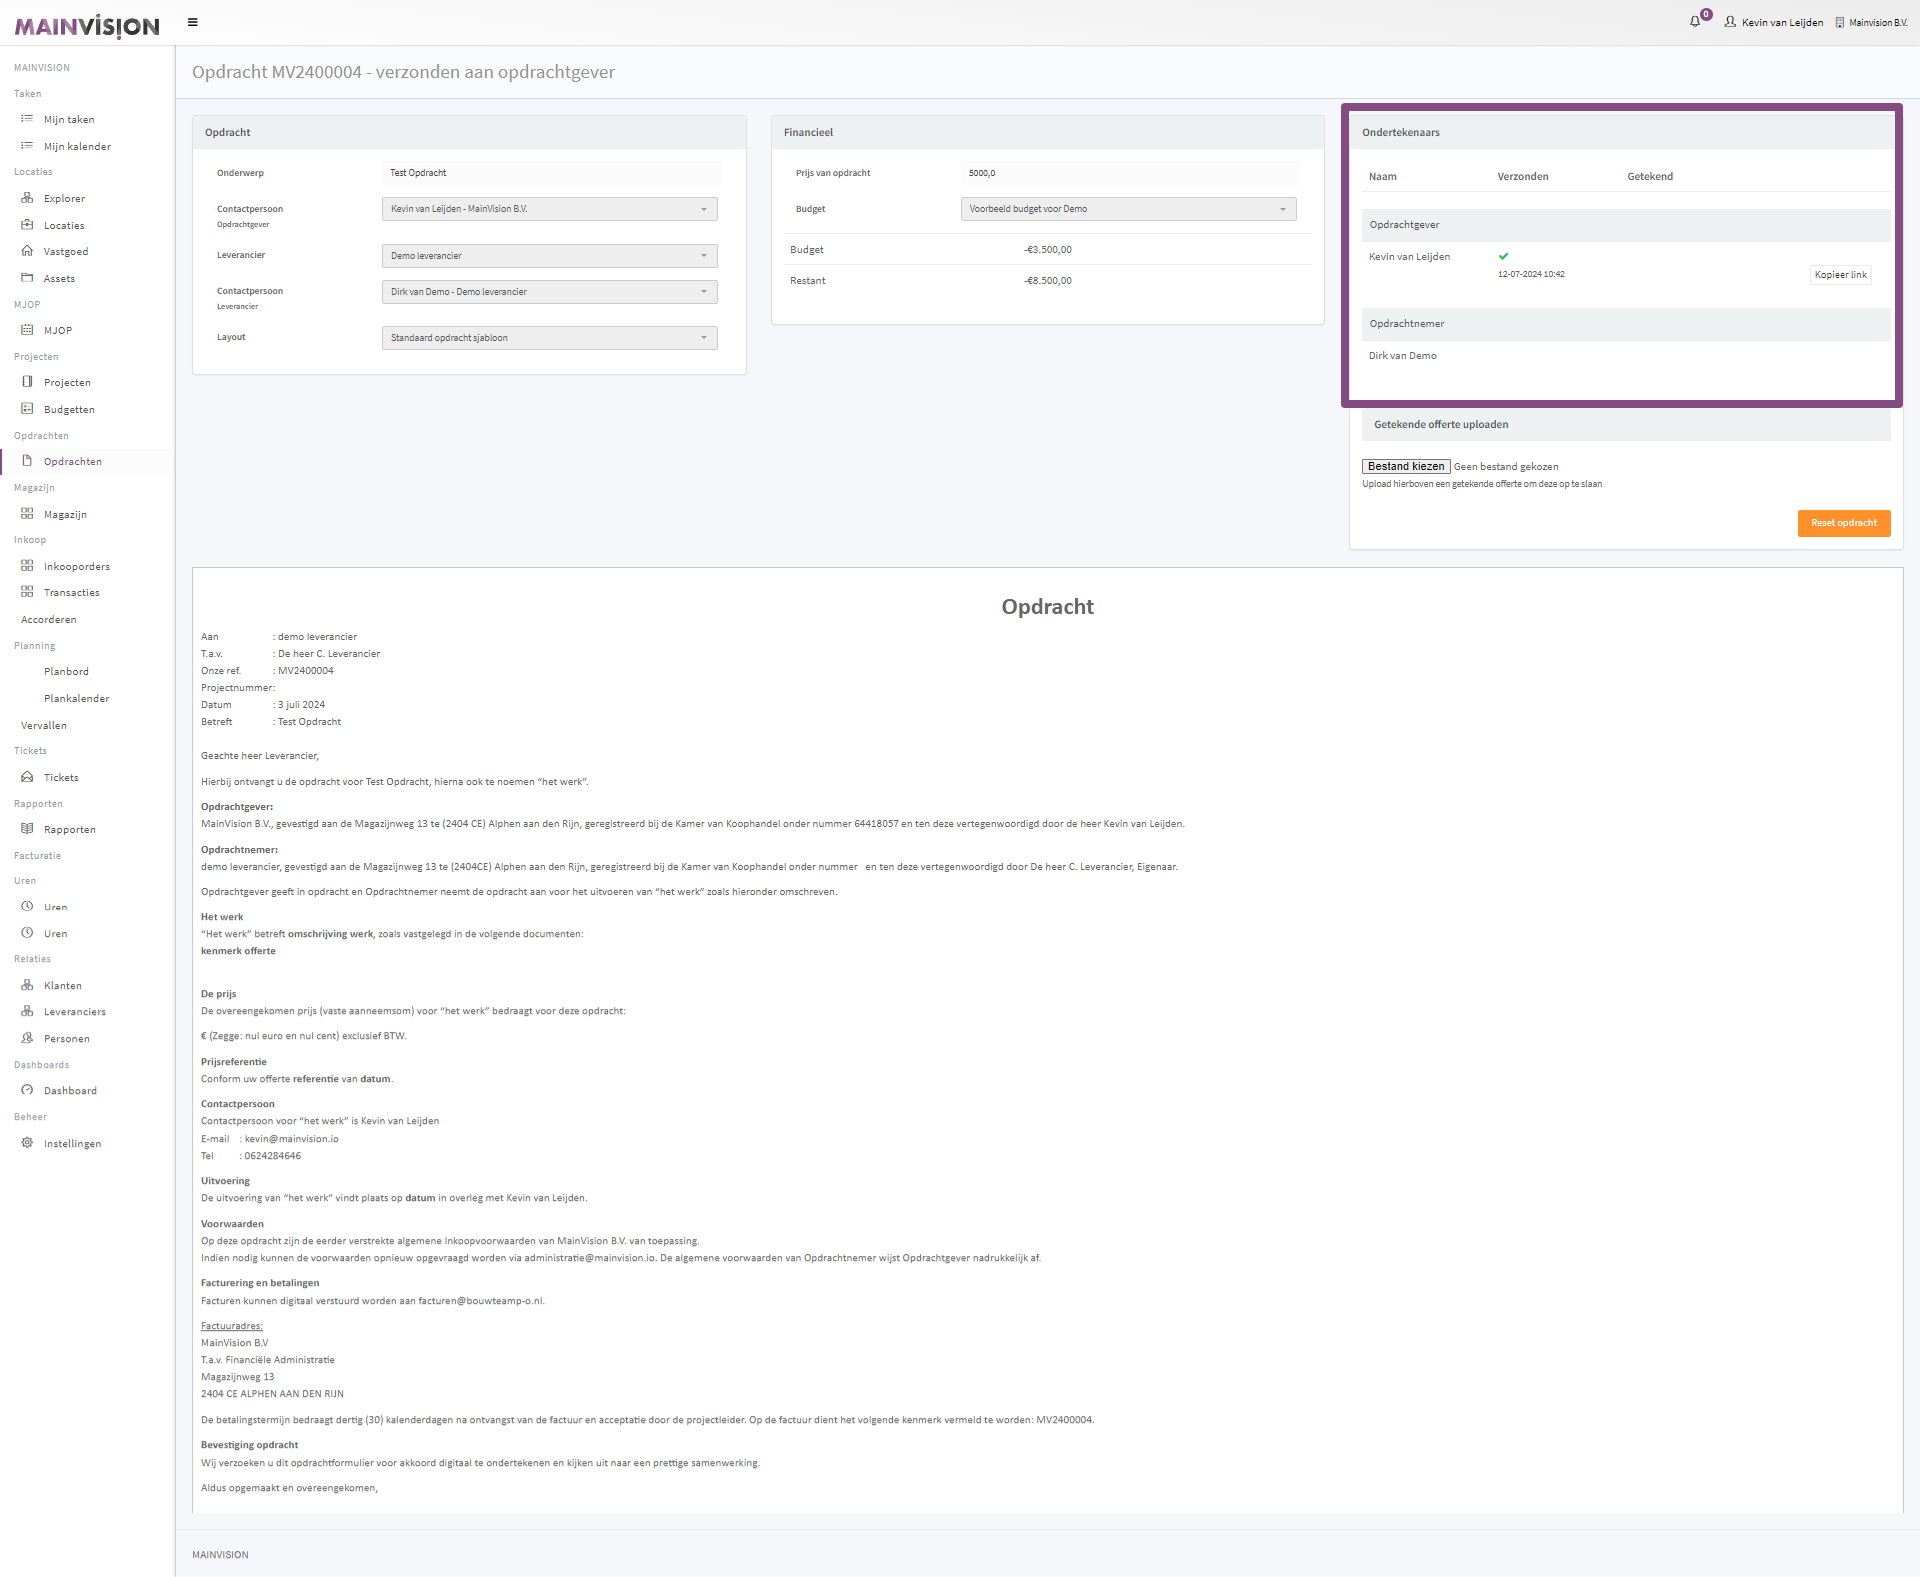Go to Opdrachten in sidebar
Viewport: 1920px width, 1577px height.
point(72,462)
